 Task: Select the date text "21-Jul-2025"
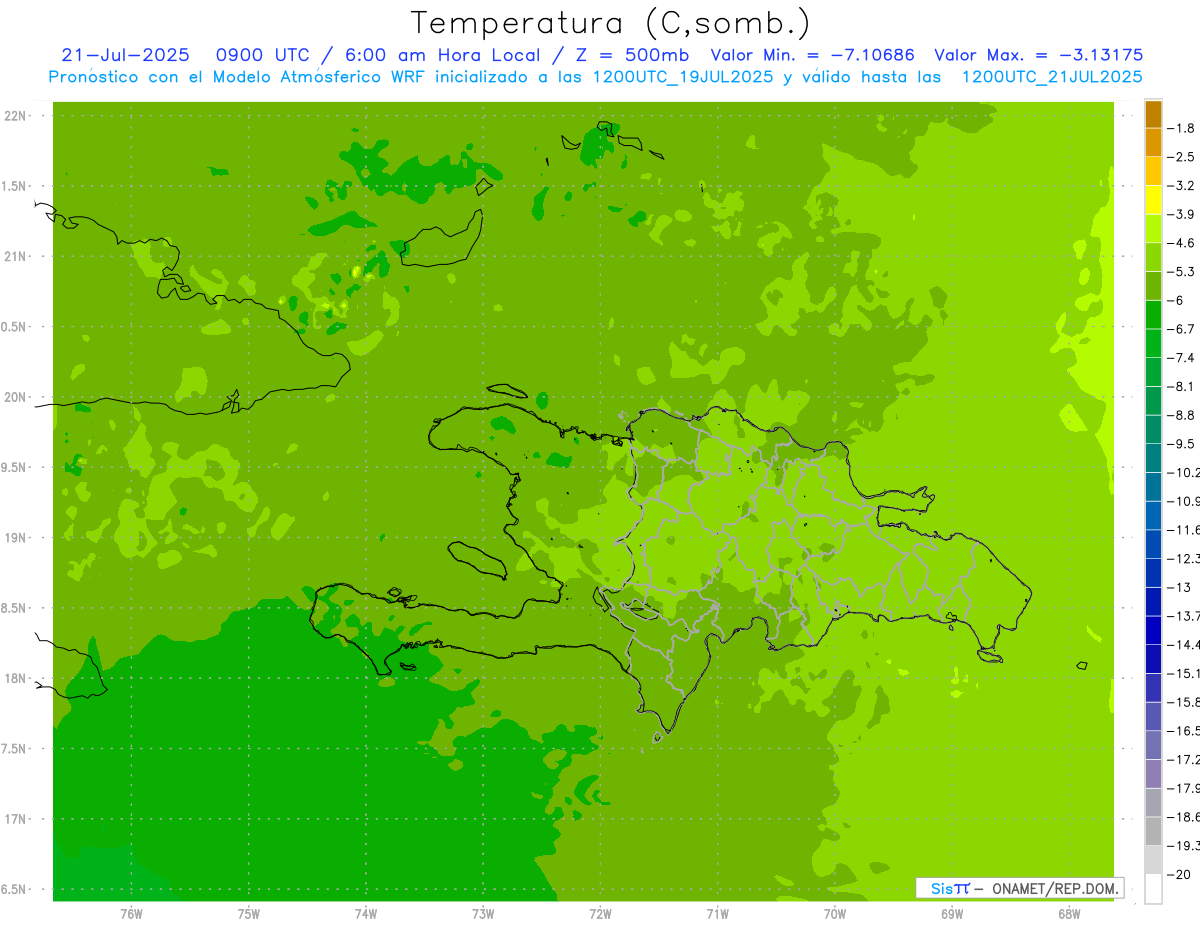pyautogui.click(x=125, y=55)
